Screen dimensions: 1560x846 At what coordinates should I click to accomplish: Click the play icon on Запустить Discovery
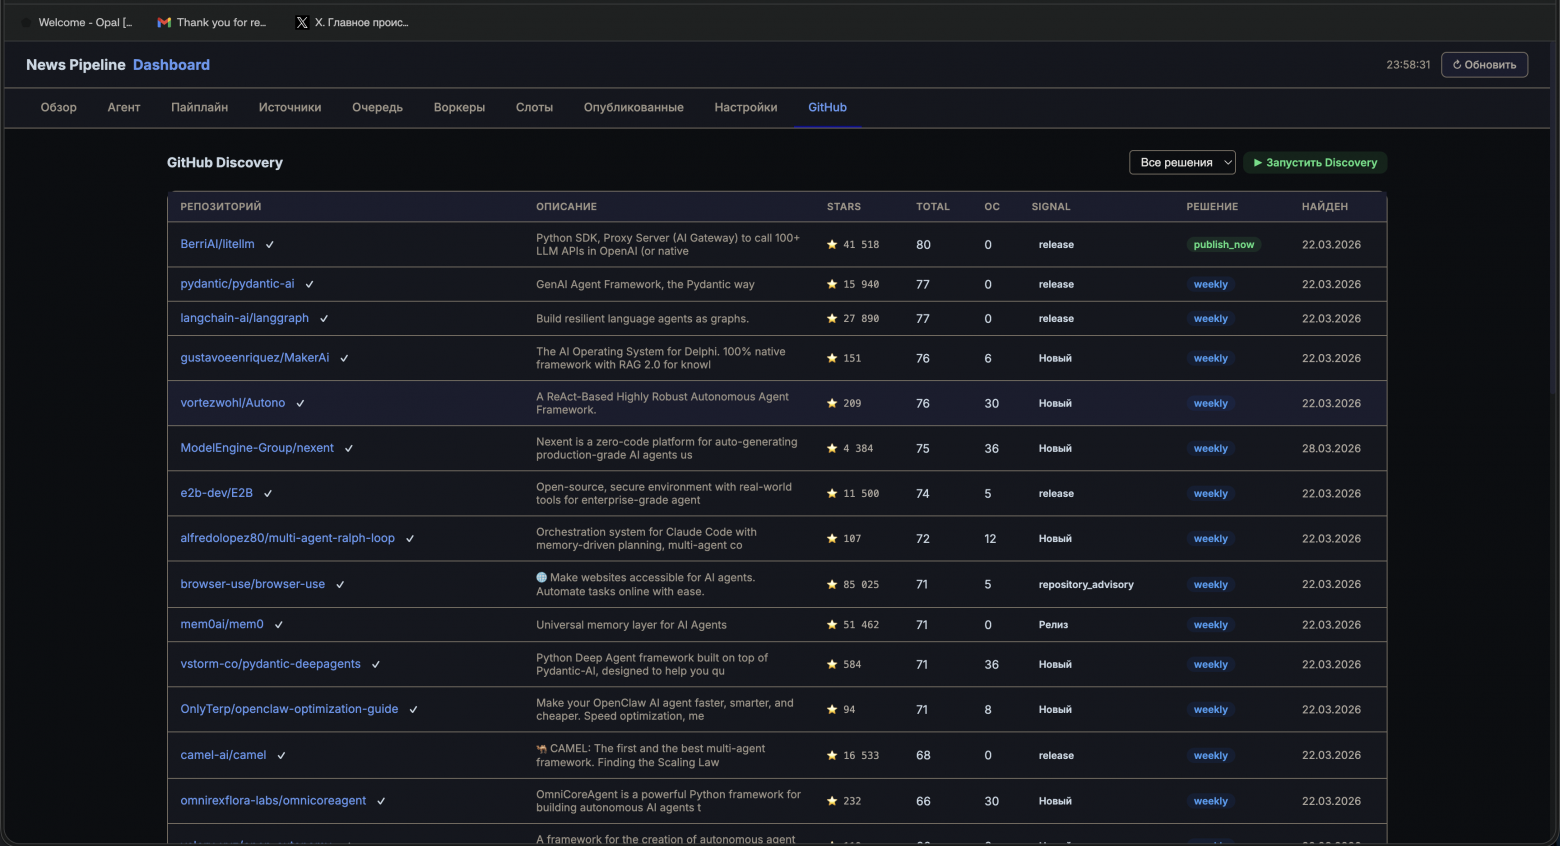pyautogui.click(x=1261, y=162)
